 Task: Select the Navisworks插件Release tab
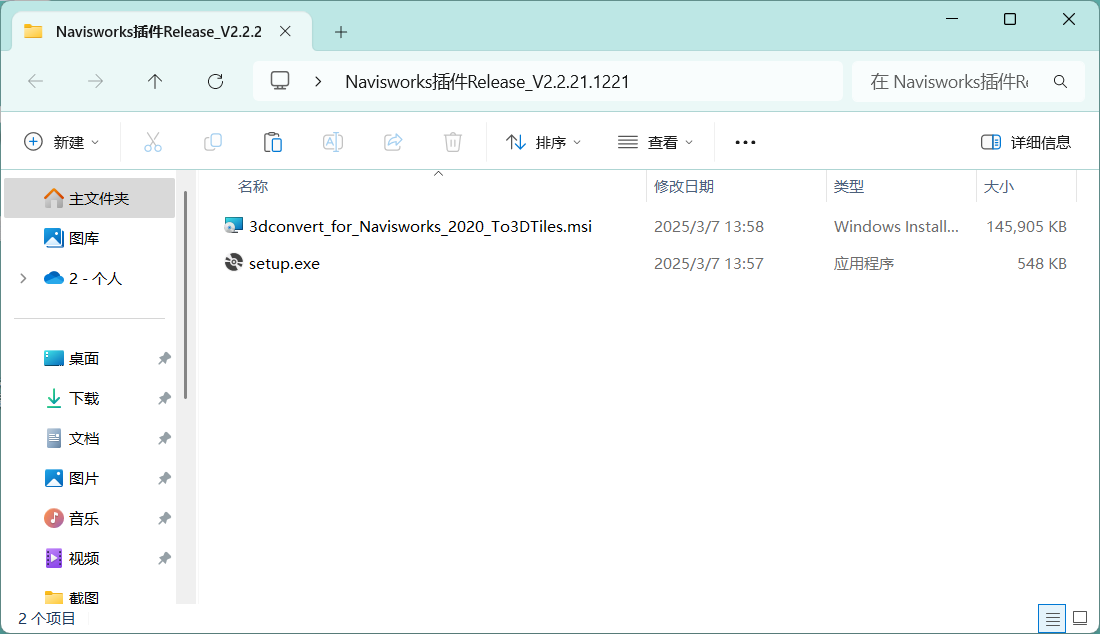click(159, 32)
